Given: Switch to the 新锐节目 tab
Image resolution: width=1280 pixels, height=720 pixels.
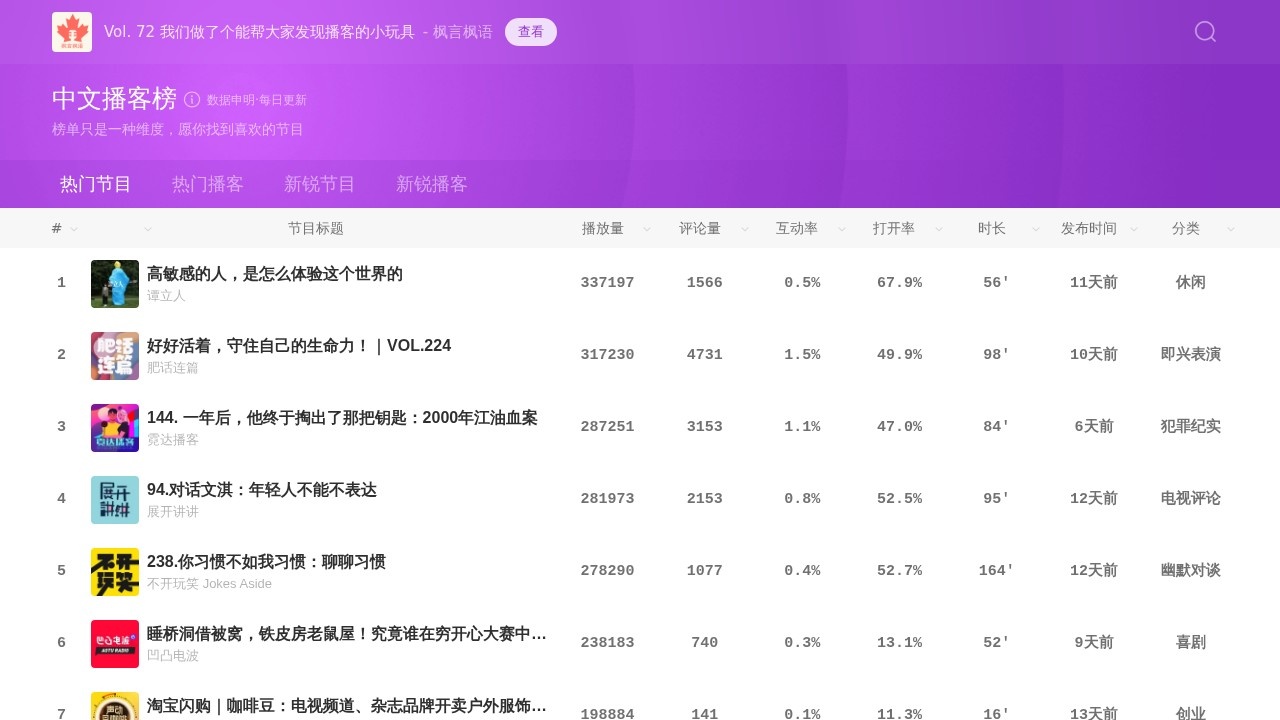Looking at the screenshot, I should (x=320, y=184).
